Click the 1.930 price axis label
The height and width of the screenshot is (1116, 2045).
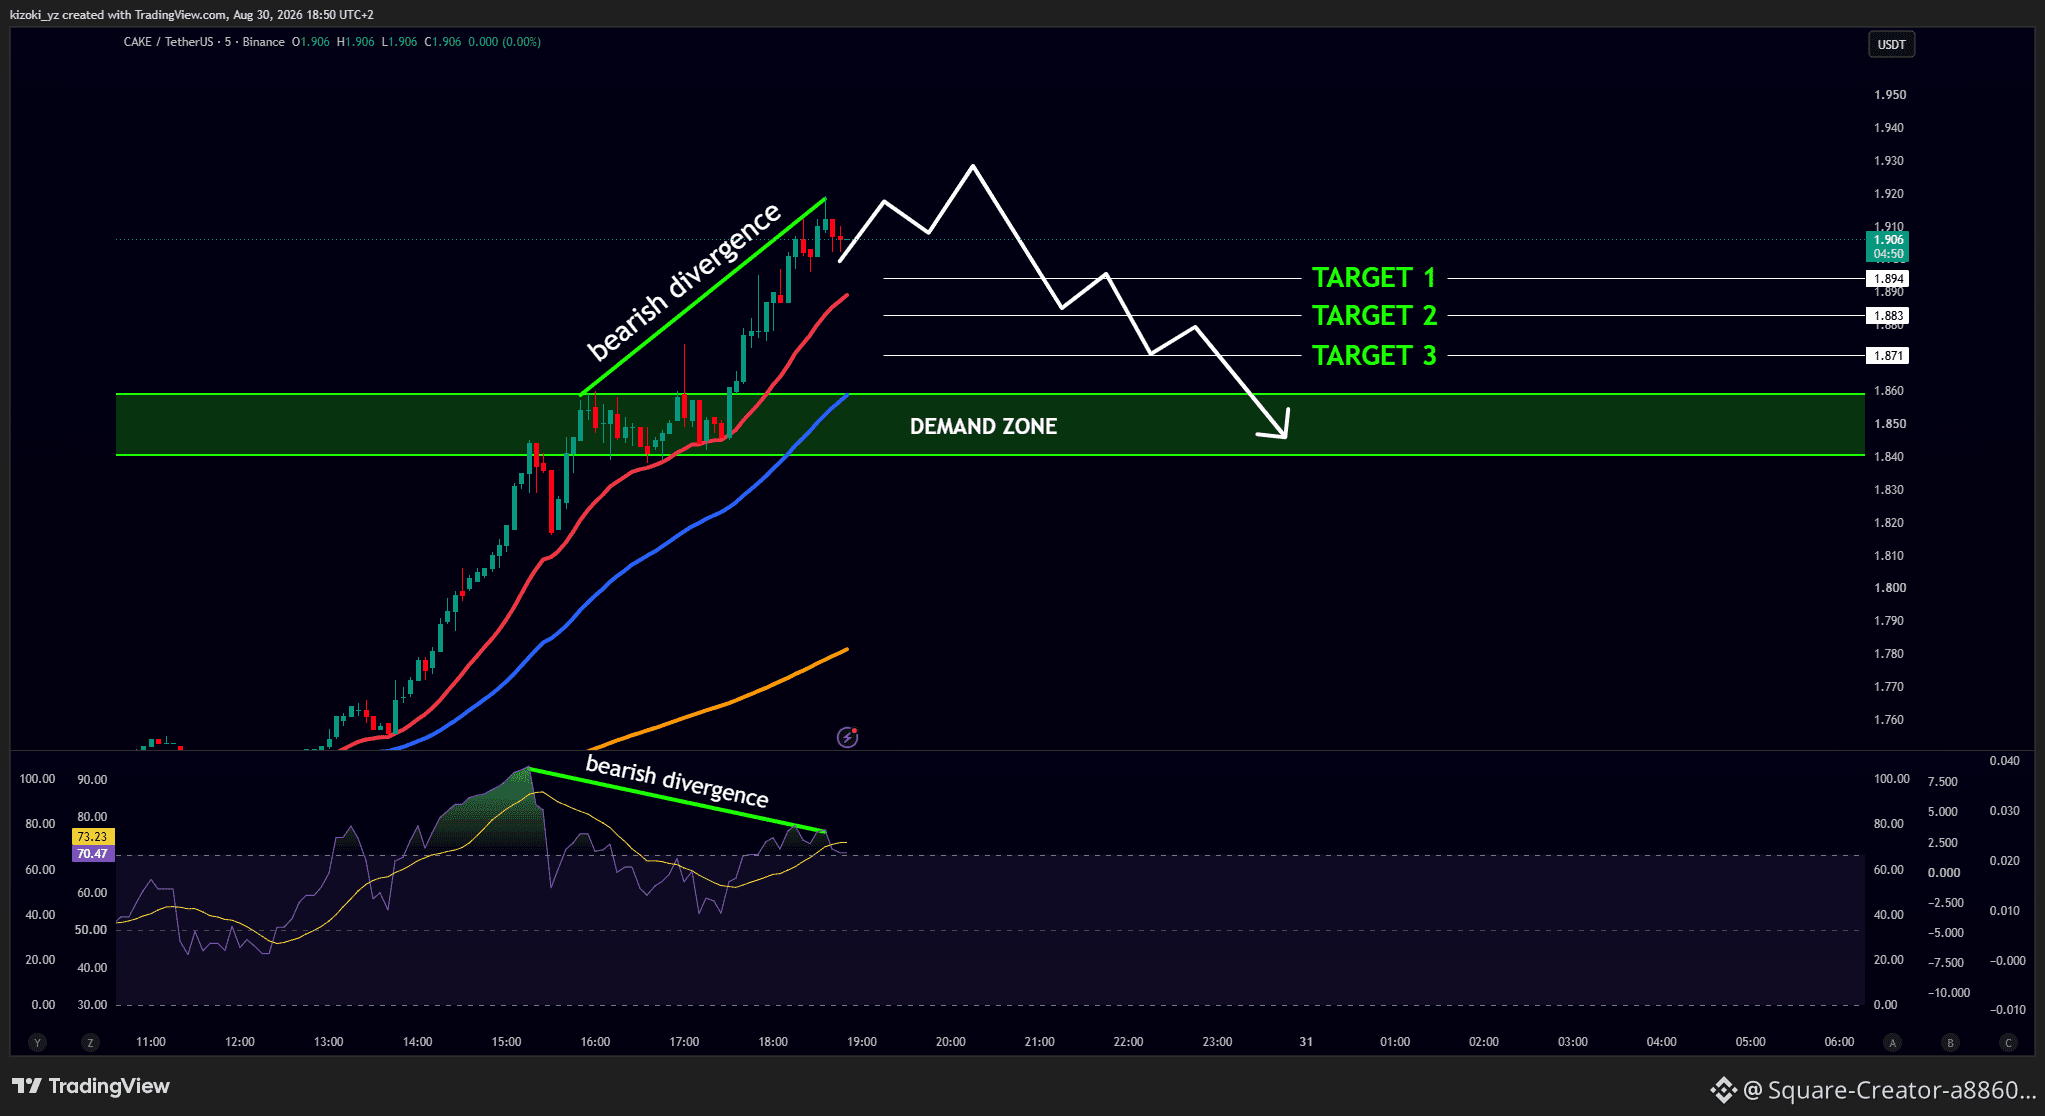click(x=1890, y=161)
